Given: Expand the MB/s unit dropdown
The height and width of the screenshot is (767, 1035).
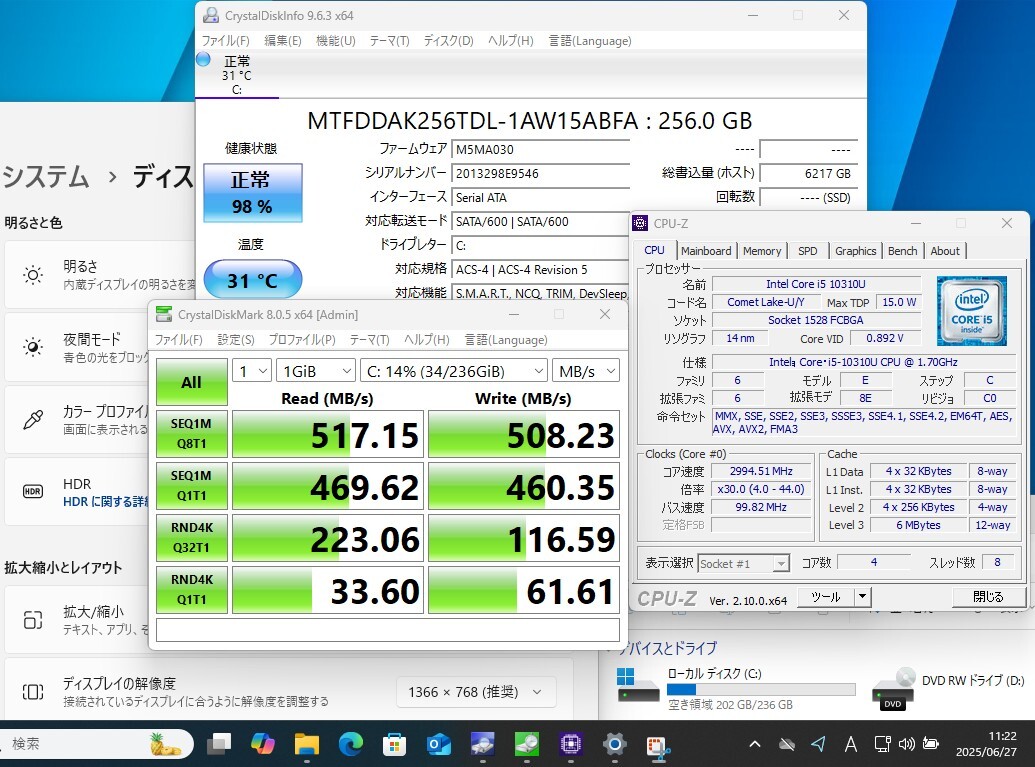Looking at the screenshot, I should (x=585, y=371).
